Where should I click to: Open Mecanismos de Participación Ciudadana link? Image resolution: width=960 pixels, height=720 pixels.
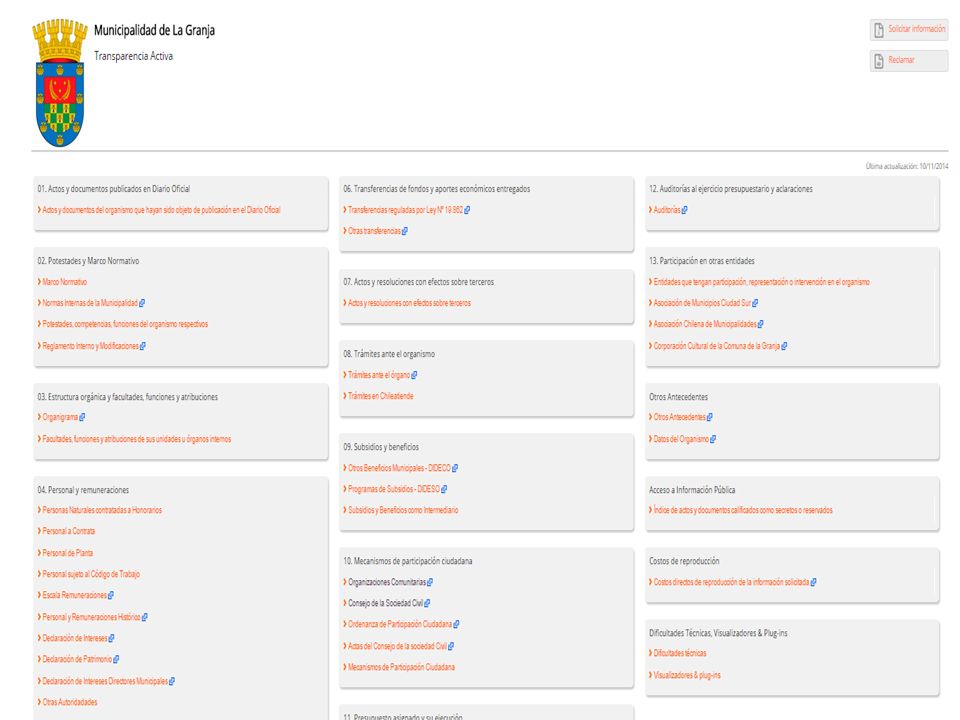click(401, 667)
